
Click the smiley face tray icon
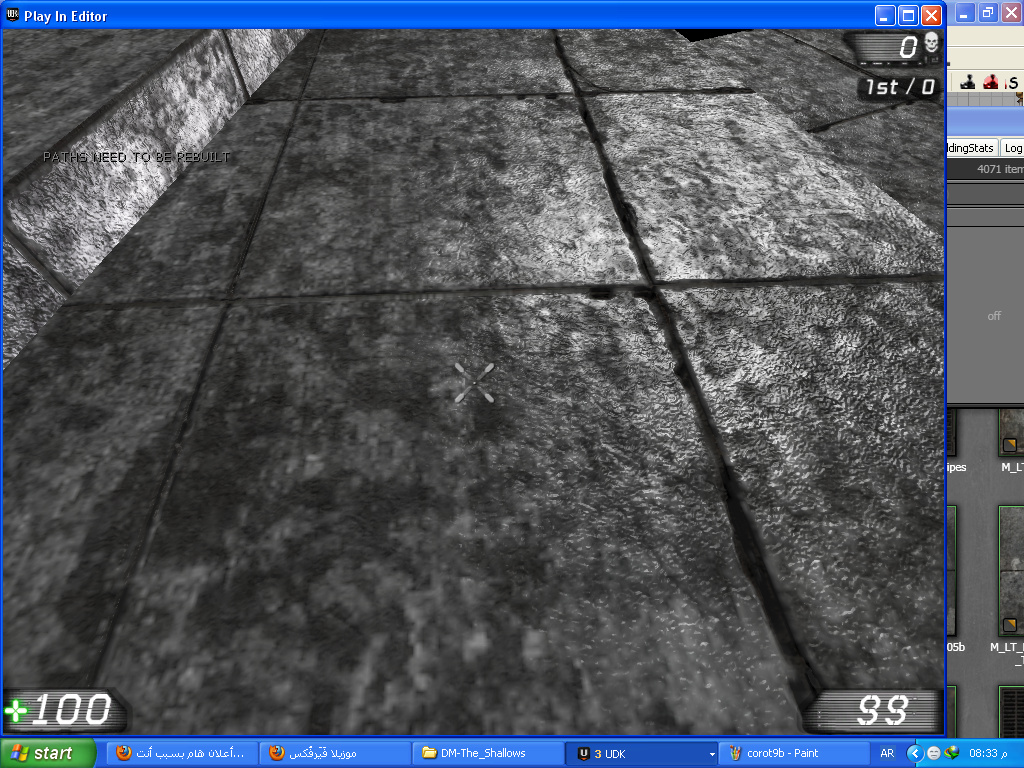tap(934, 754)
